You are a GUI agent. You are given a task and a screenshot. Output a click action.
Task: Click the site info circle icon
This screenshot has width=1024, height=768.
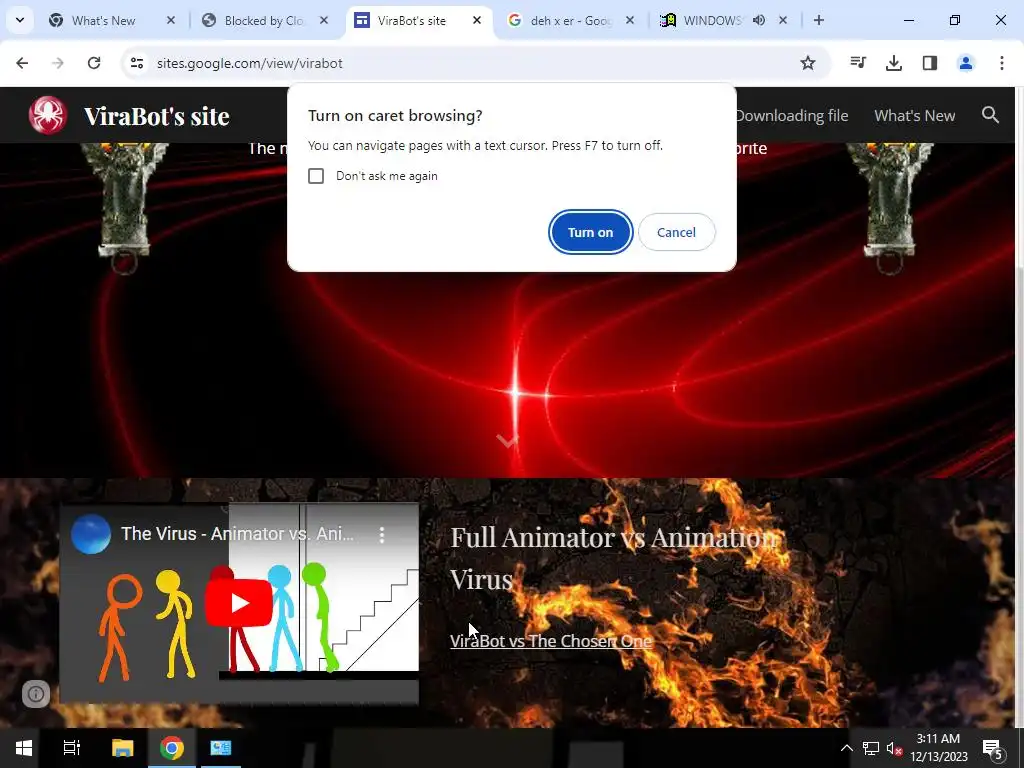[x=36, y=694]
